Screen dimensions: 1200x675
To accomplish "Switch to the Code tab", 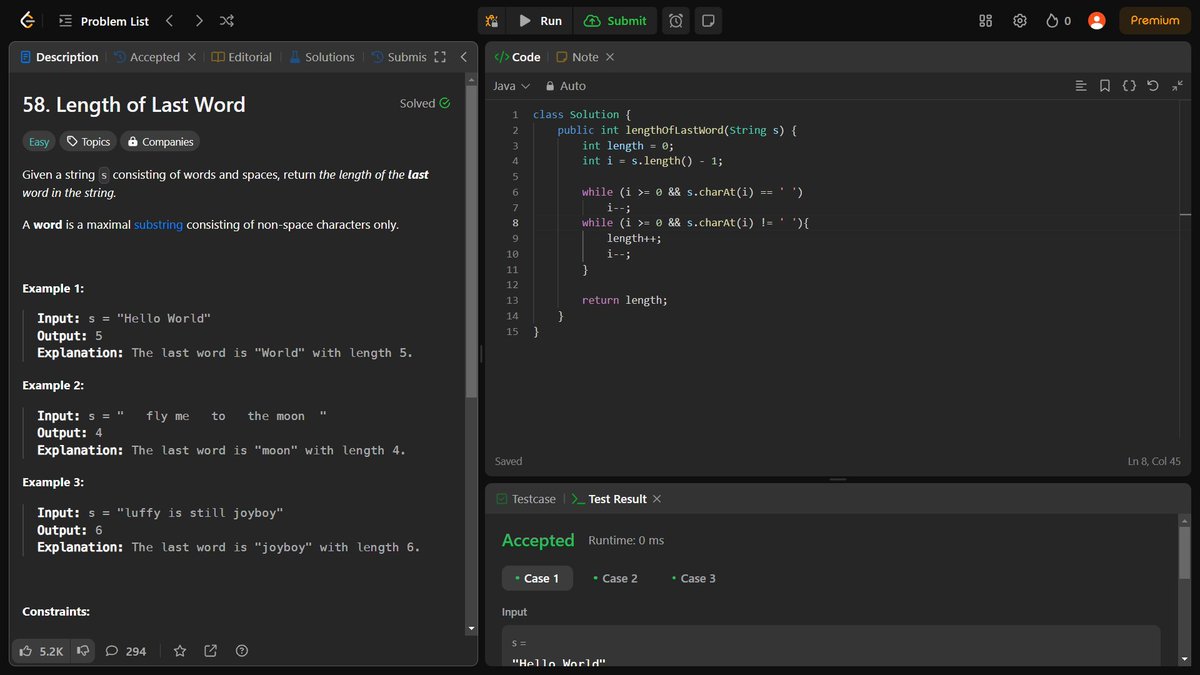I will (517, 57).
